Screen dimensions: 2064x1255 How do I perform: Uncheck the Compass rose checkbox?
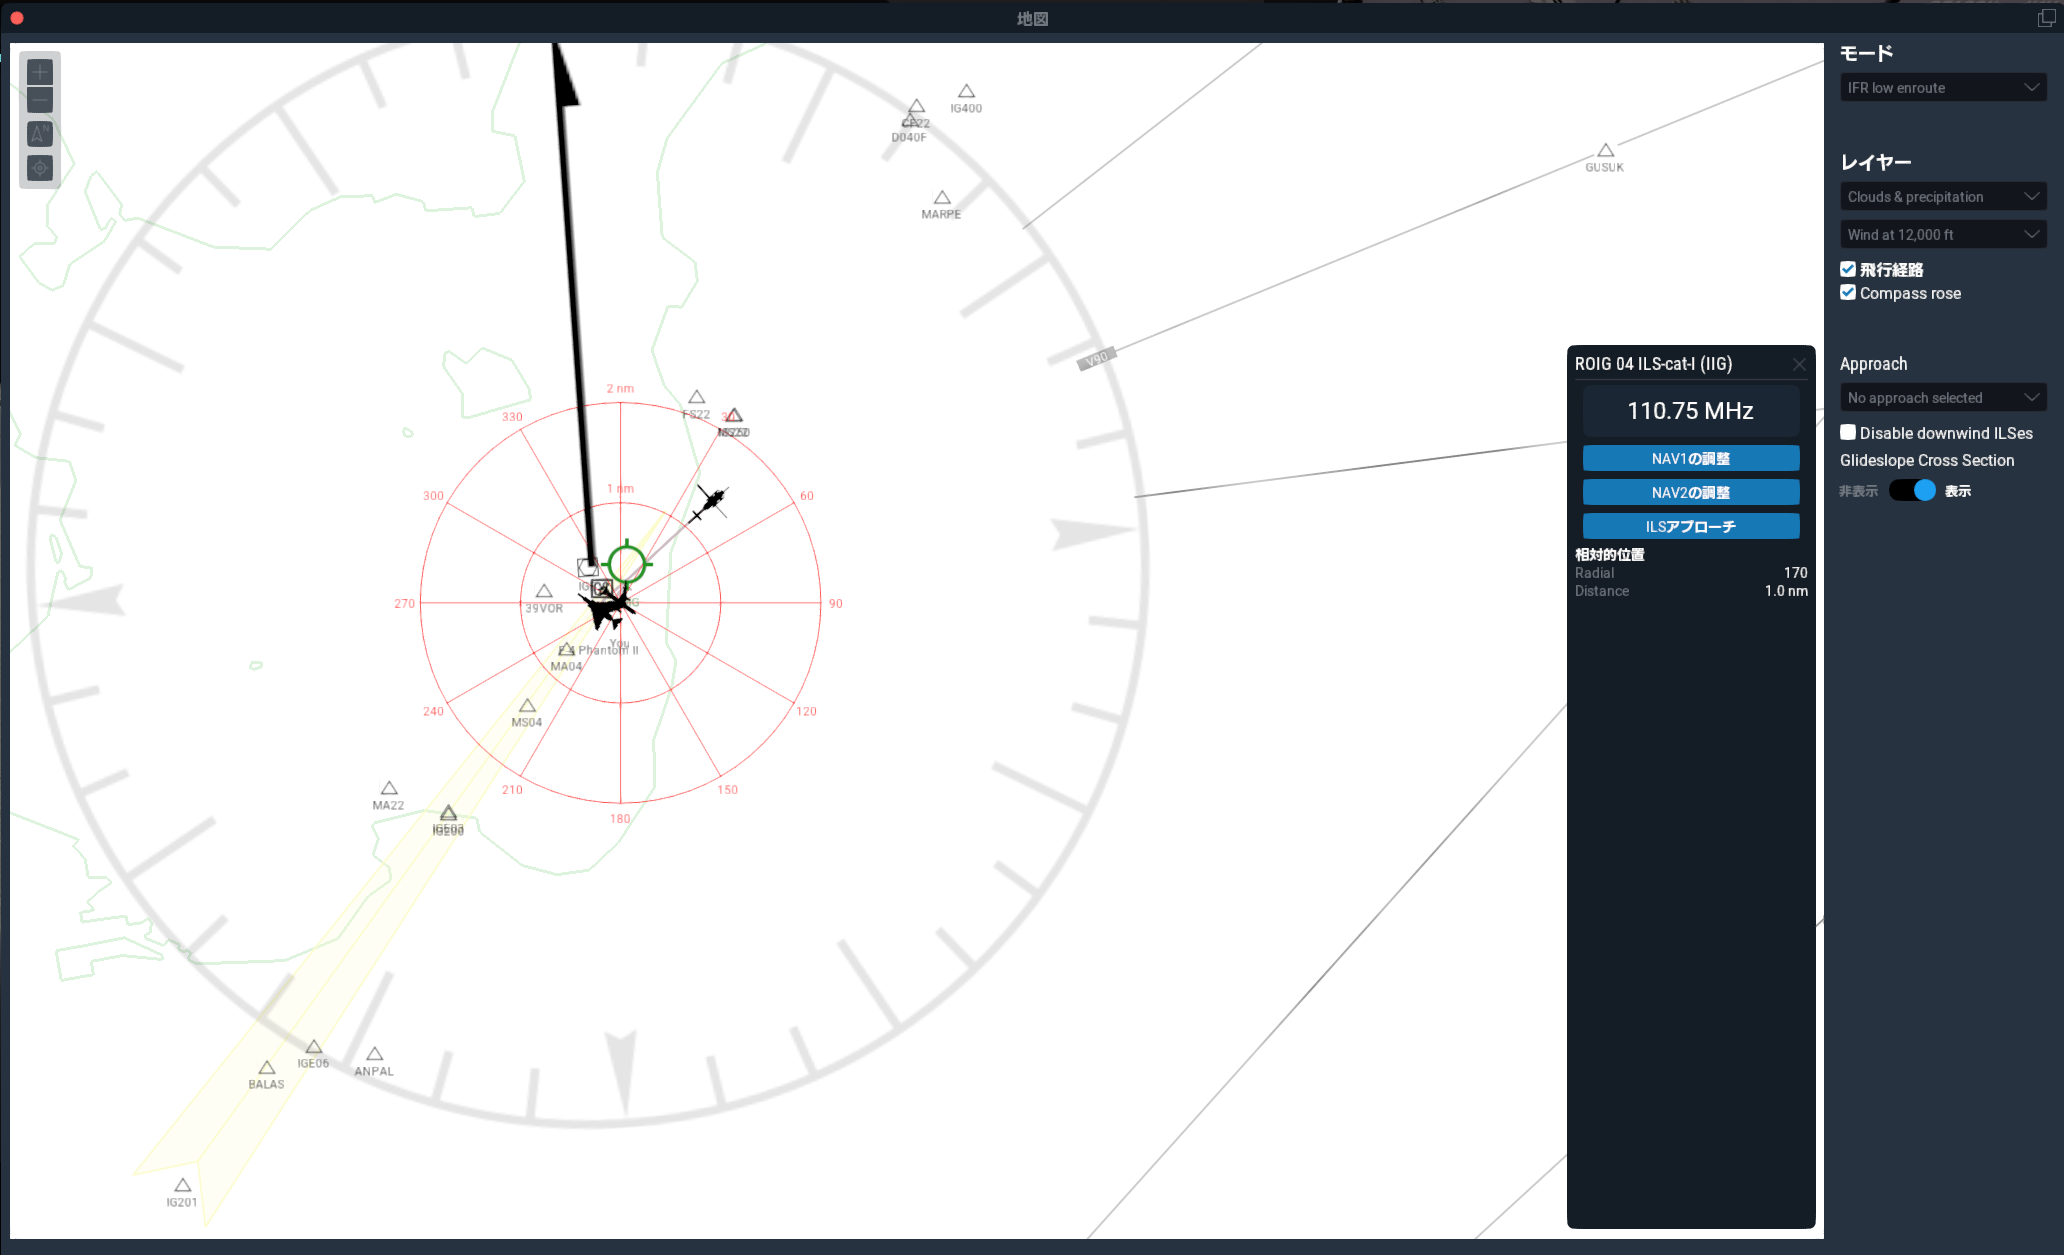tap(1848, 293)
